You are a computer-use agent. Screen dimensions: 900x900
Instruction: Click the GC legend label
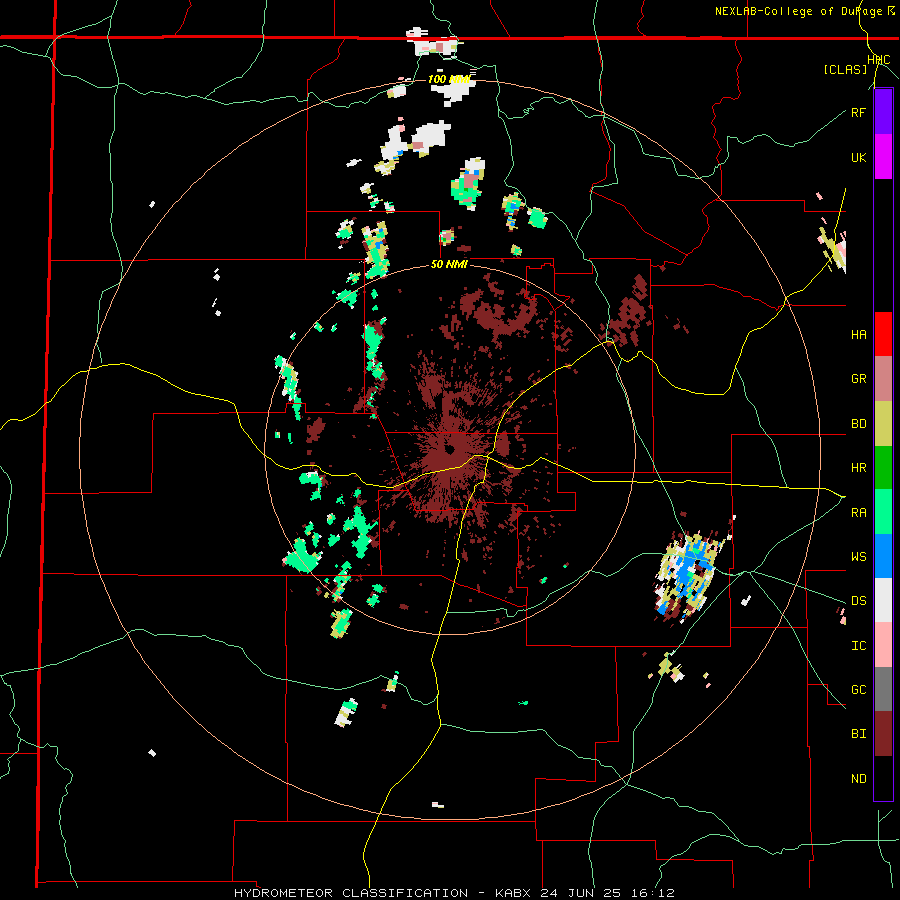[x=858, y=690]
